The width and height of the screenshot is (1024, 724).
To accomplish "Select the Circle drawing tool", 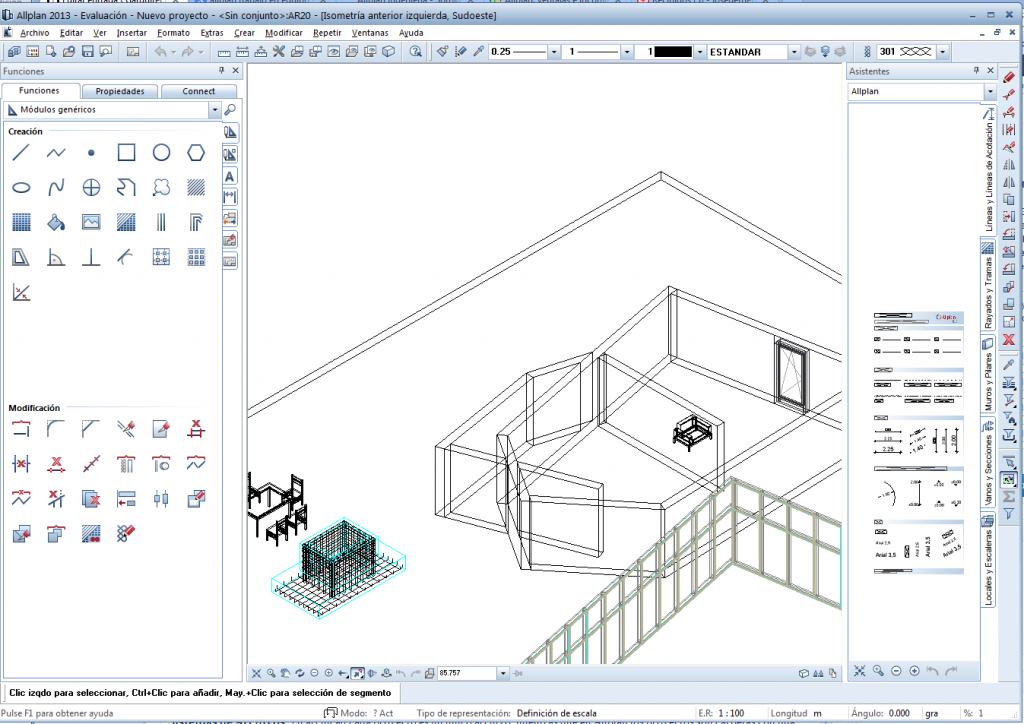I will click(161, 152).
